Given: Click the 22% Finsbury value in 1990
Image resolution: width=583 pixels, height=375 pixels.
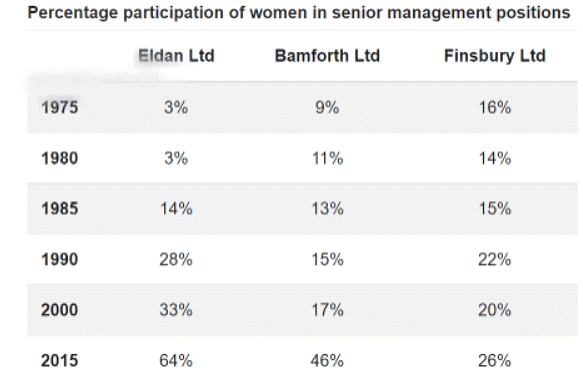Looking at the screenshot, I should (495, 259).
